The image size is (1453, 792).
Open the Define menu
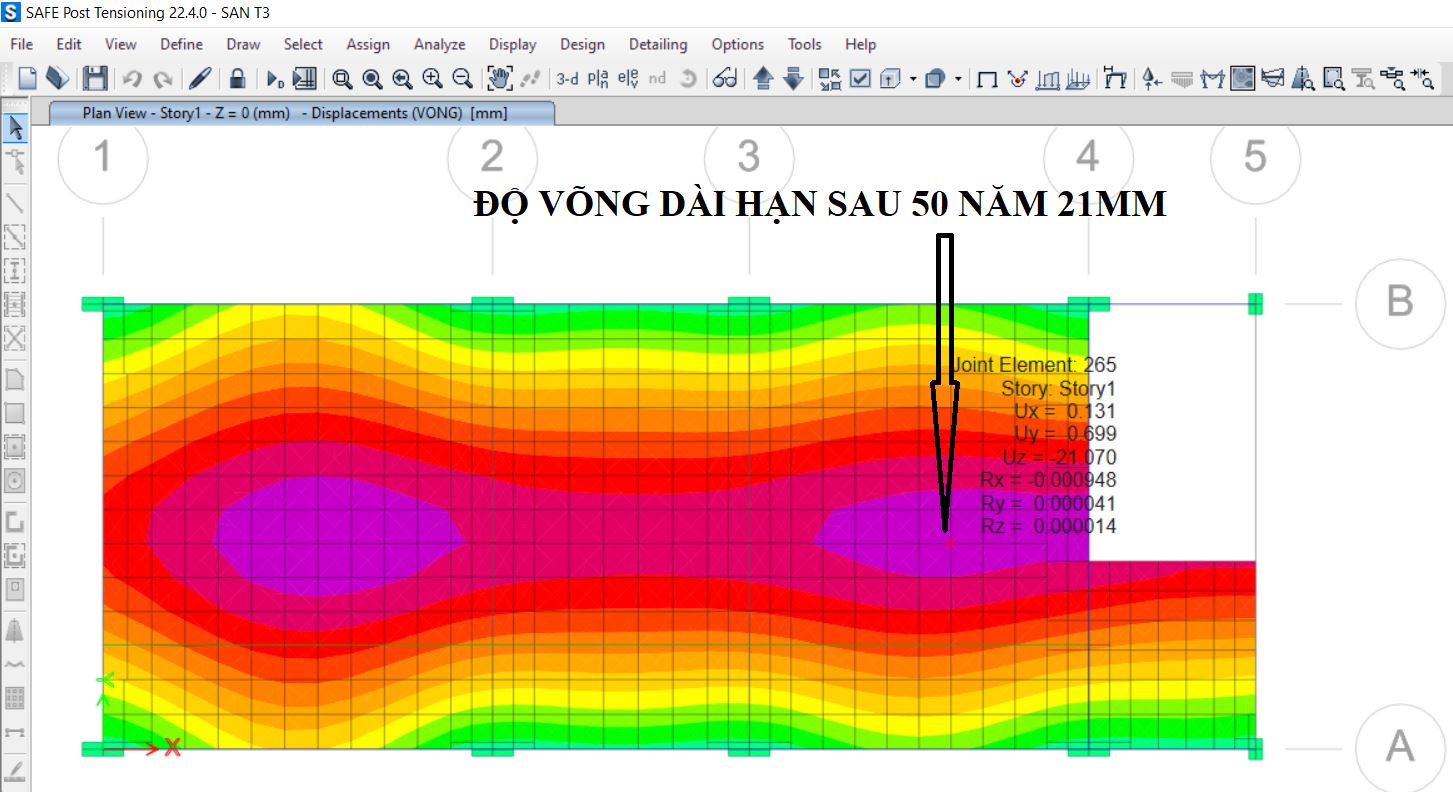coord(181,44)
